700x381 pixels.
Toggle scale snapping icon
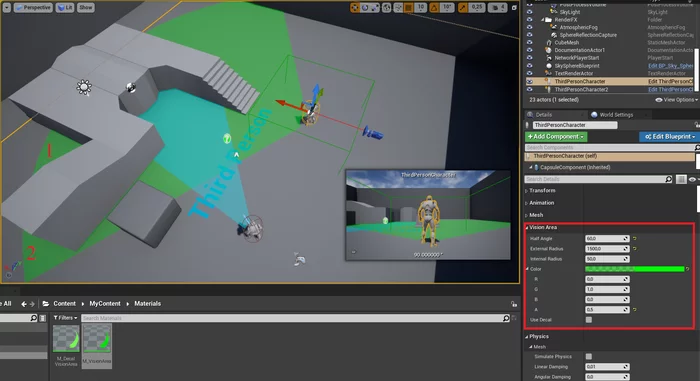(462, 8)
